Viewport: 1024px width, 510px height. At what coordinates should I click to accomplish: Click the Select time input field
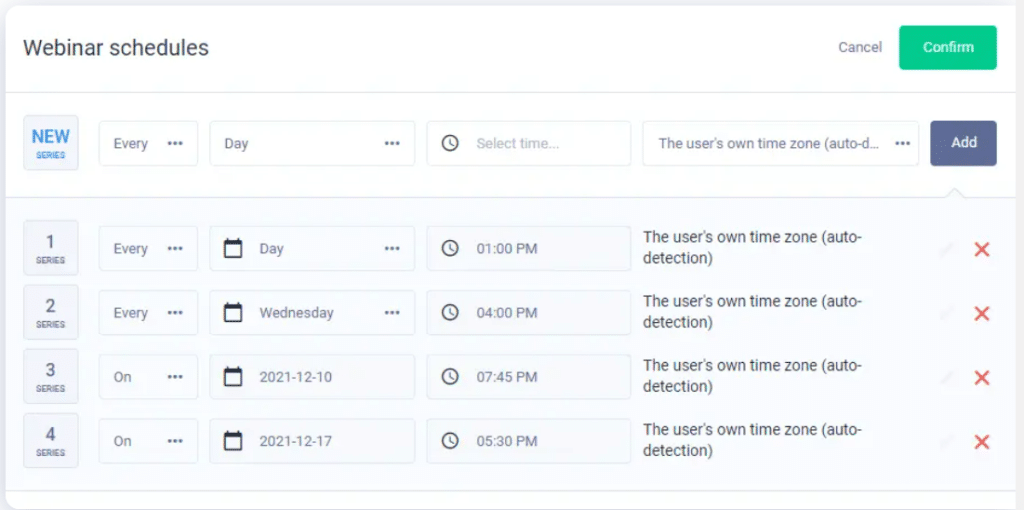pyautogui.click(x=529, y=143)
